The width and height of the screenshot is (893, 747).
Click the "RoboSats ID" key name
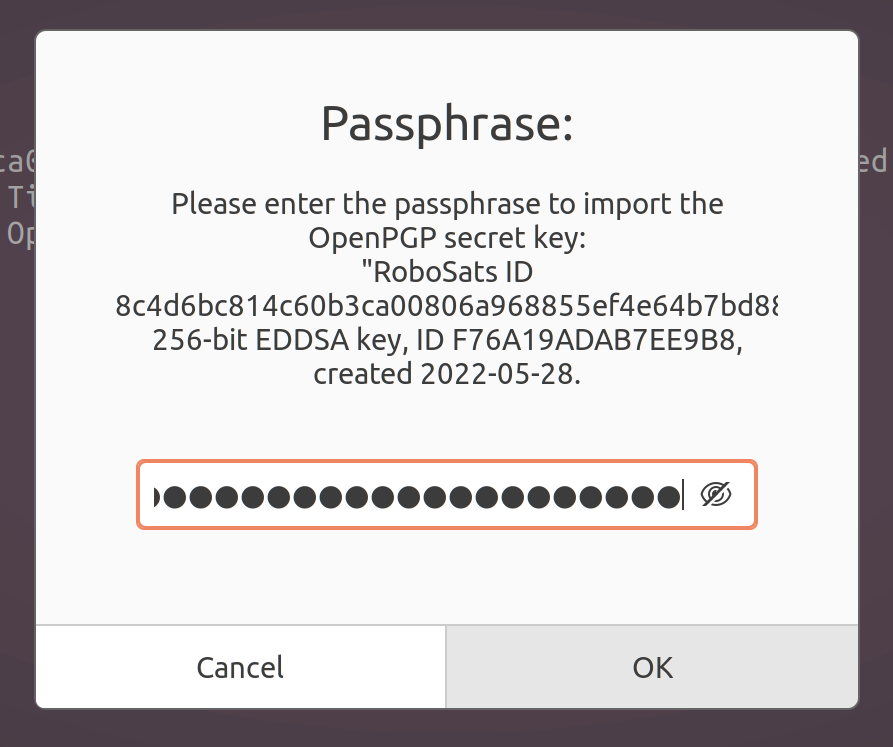446,272
